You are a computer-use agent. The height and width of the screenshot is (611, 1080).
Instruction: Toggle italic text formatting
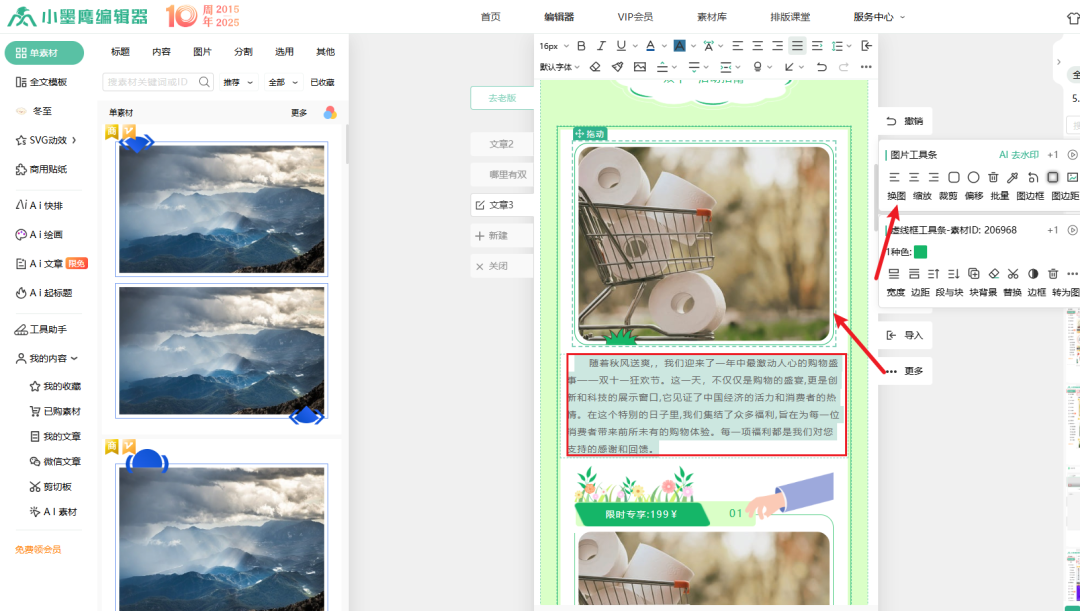(x=600, y=46)
